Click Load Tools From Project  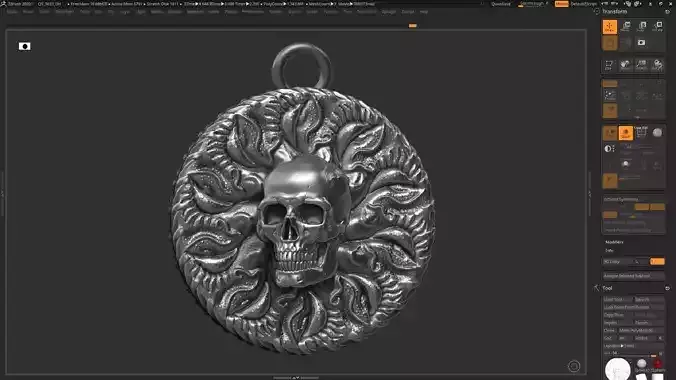(x=633, y=307)
